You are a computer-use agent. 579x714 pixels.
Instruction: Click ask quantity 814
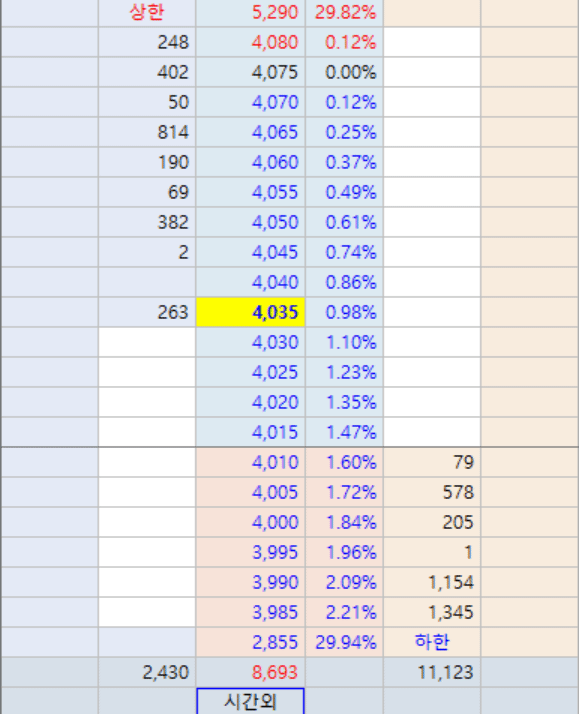pos(173,133)
